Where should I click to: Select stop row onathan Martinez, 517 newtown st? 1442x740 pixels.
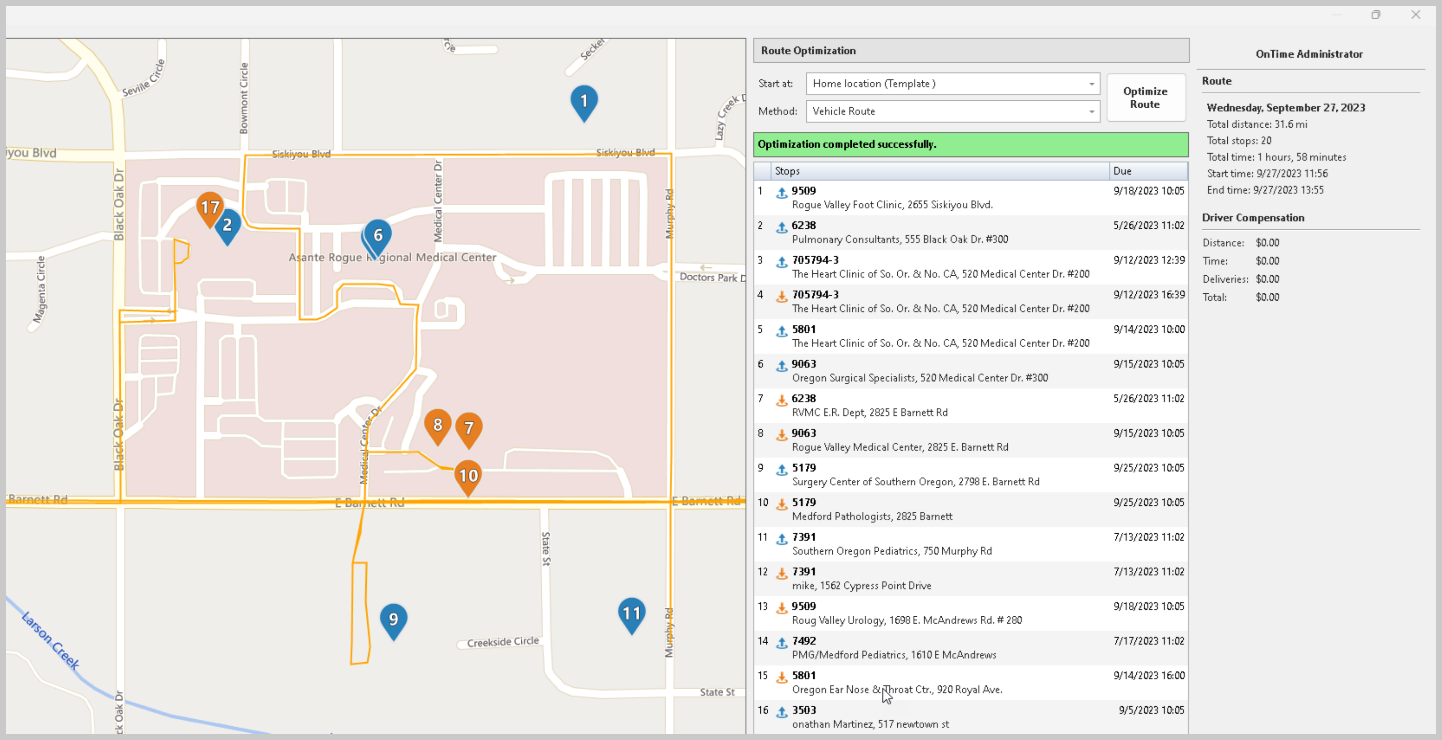(x=970, y=717)
